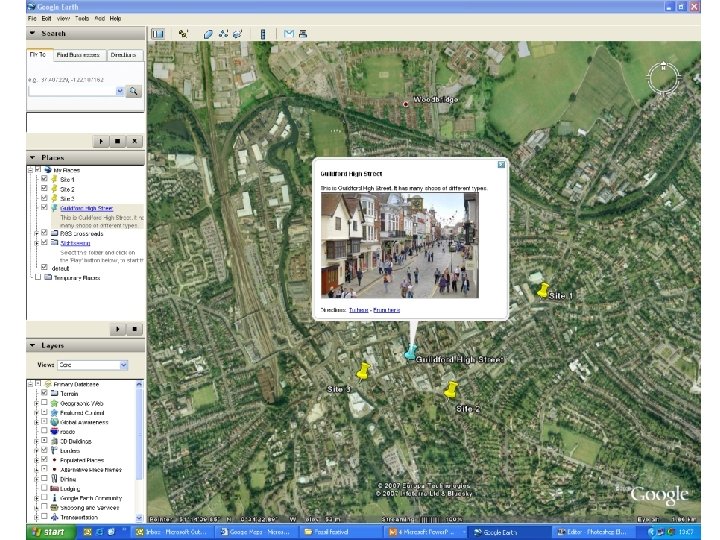Viewport: 720px width, 540px height.
Task: Toggle the sidebar with the toolbar icon
Action: [x=158, y=33]
